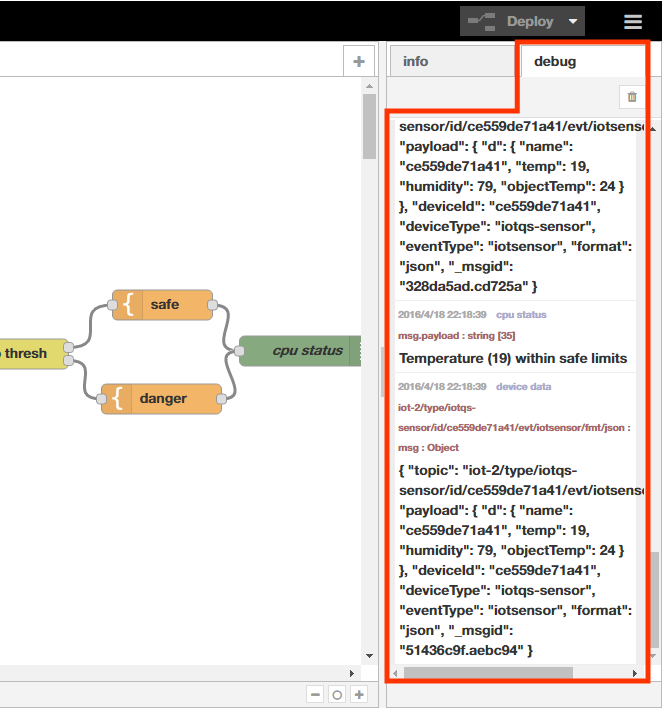Click the device data label in debug log

coord(523,387)
